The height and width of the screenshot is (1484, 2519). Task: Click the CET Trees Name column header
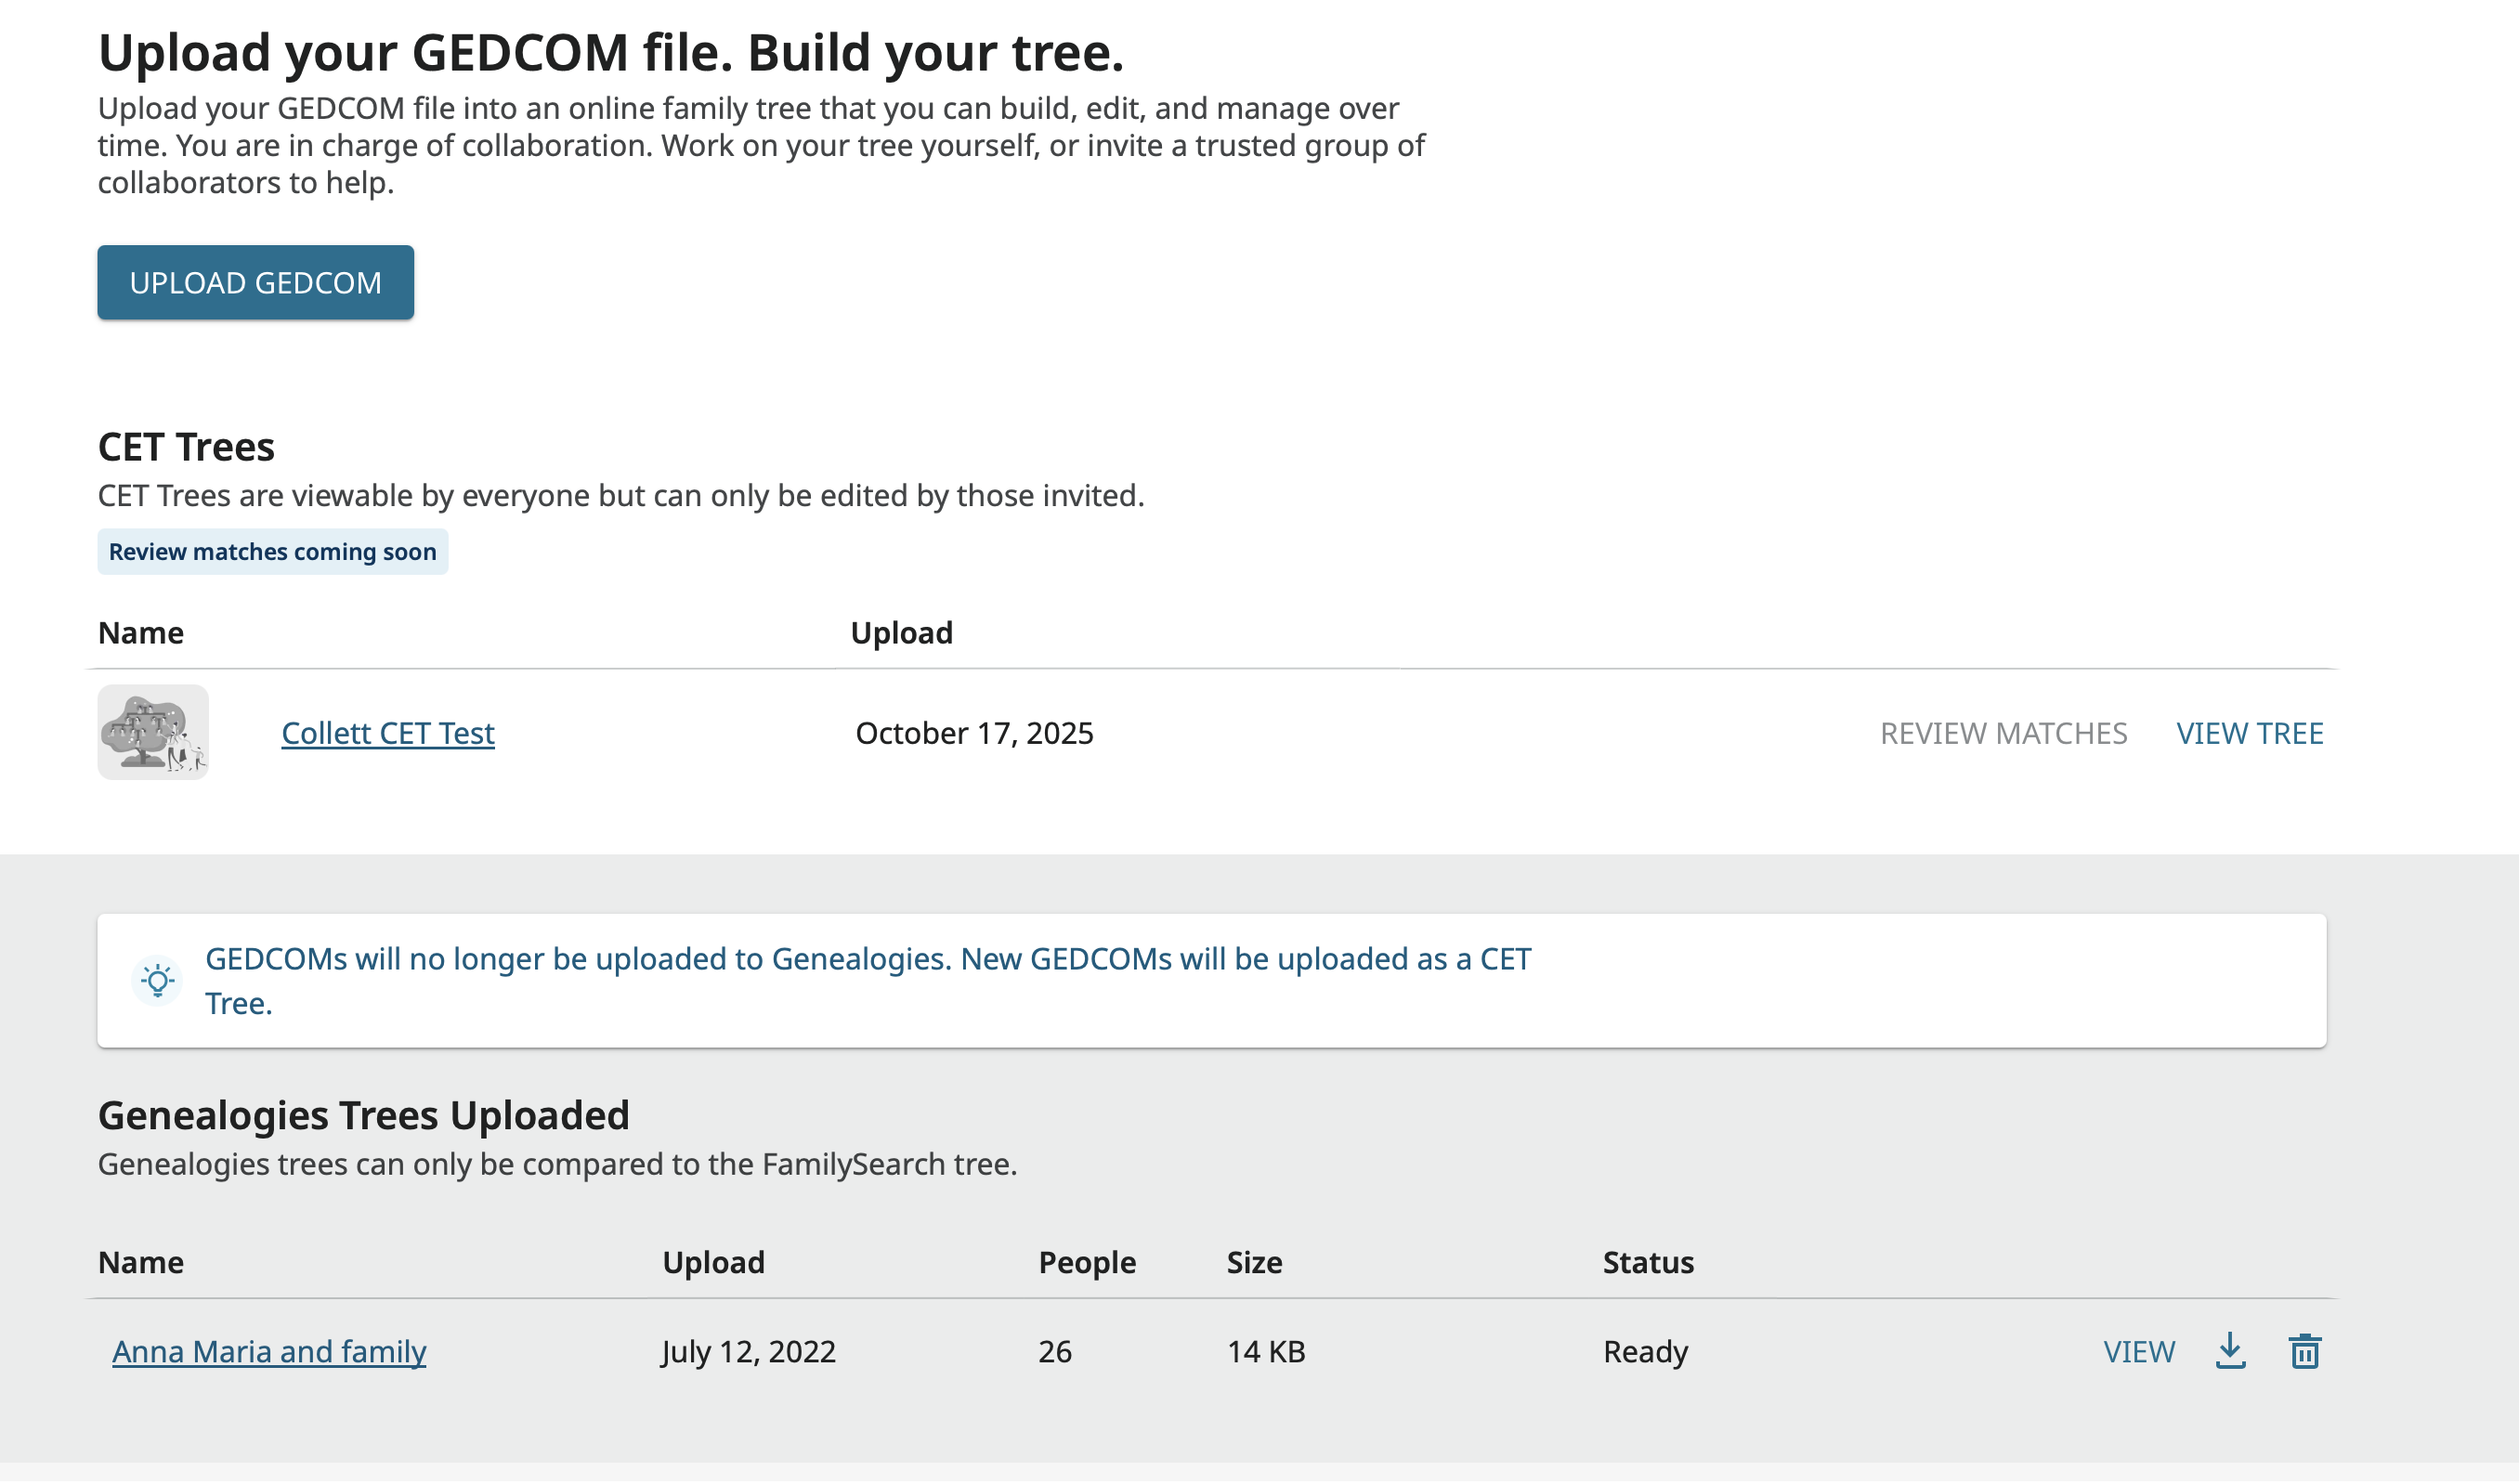click(x=141, y=633)
